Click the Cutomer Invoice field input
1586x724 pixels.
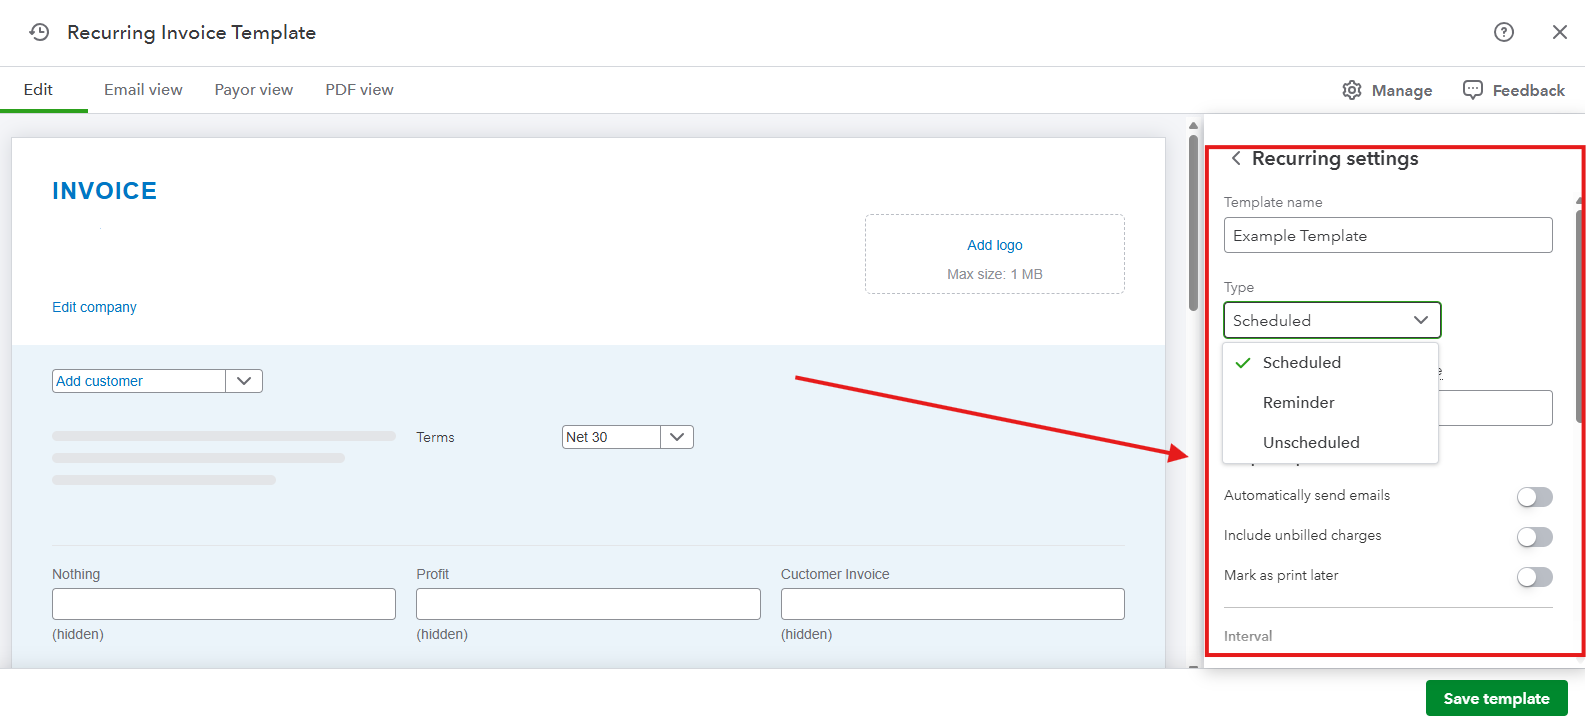952,604
